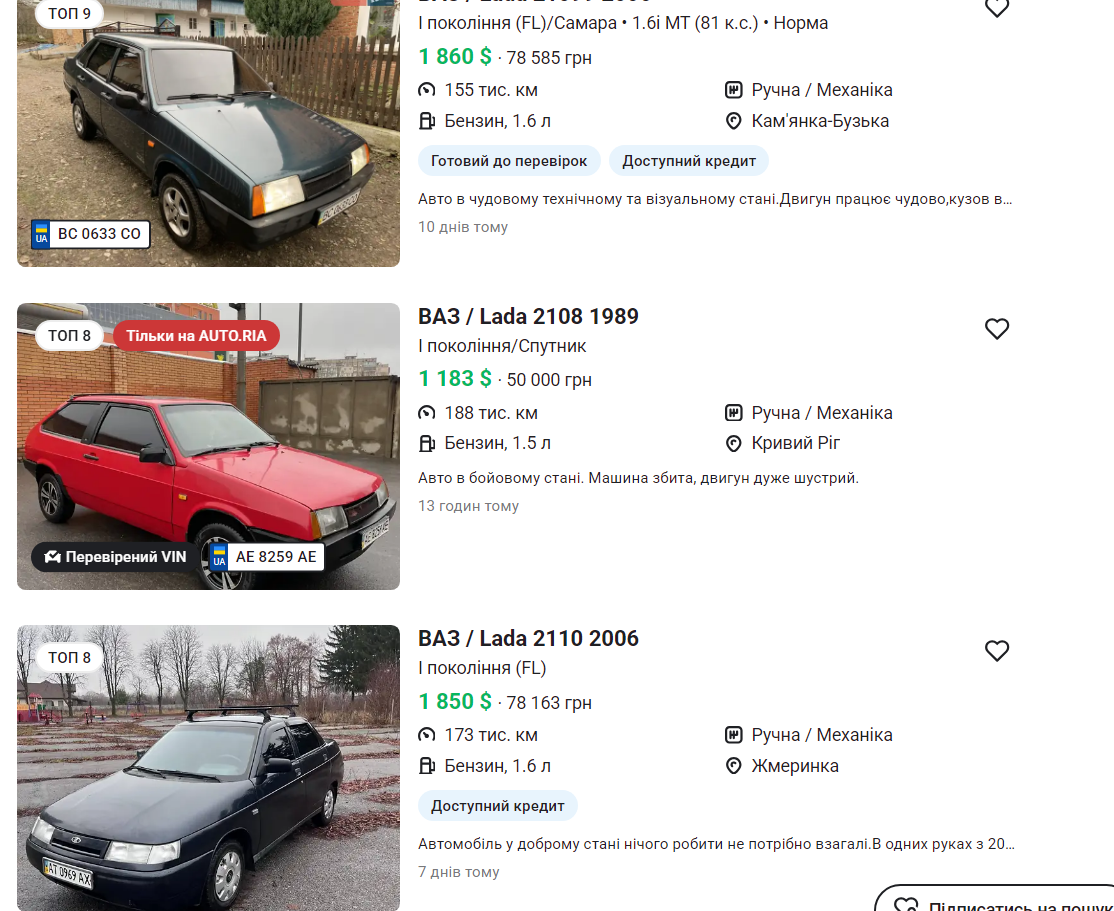Screen dimensions: 1114x911
Task: Click the odometer icon beside 188 тис. км
Action: point(426,413)
